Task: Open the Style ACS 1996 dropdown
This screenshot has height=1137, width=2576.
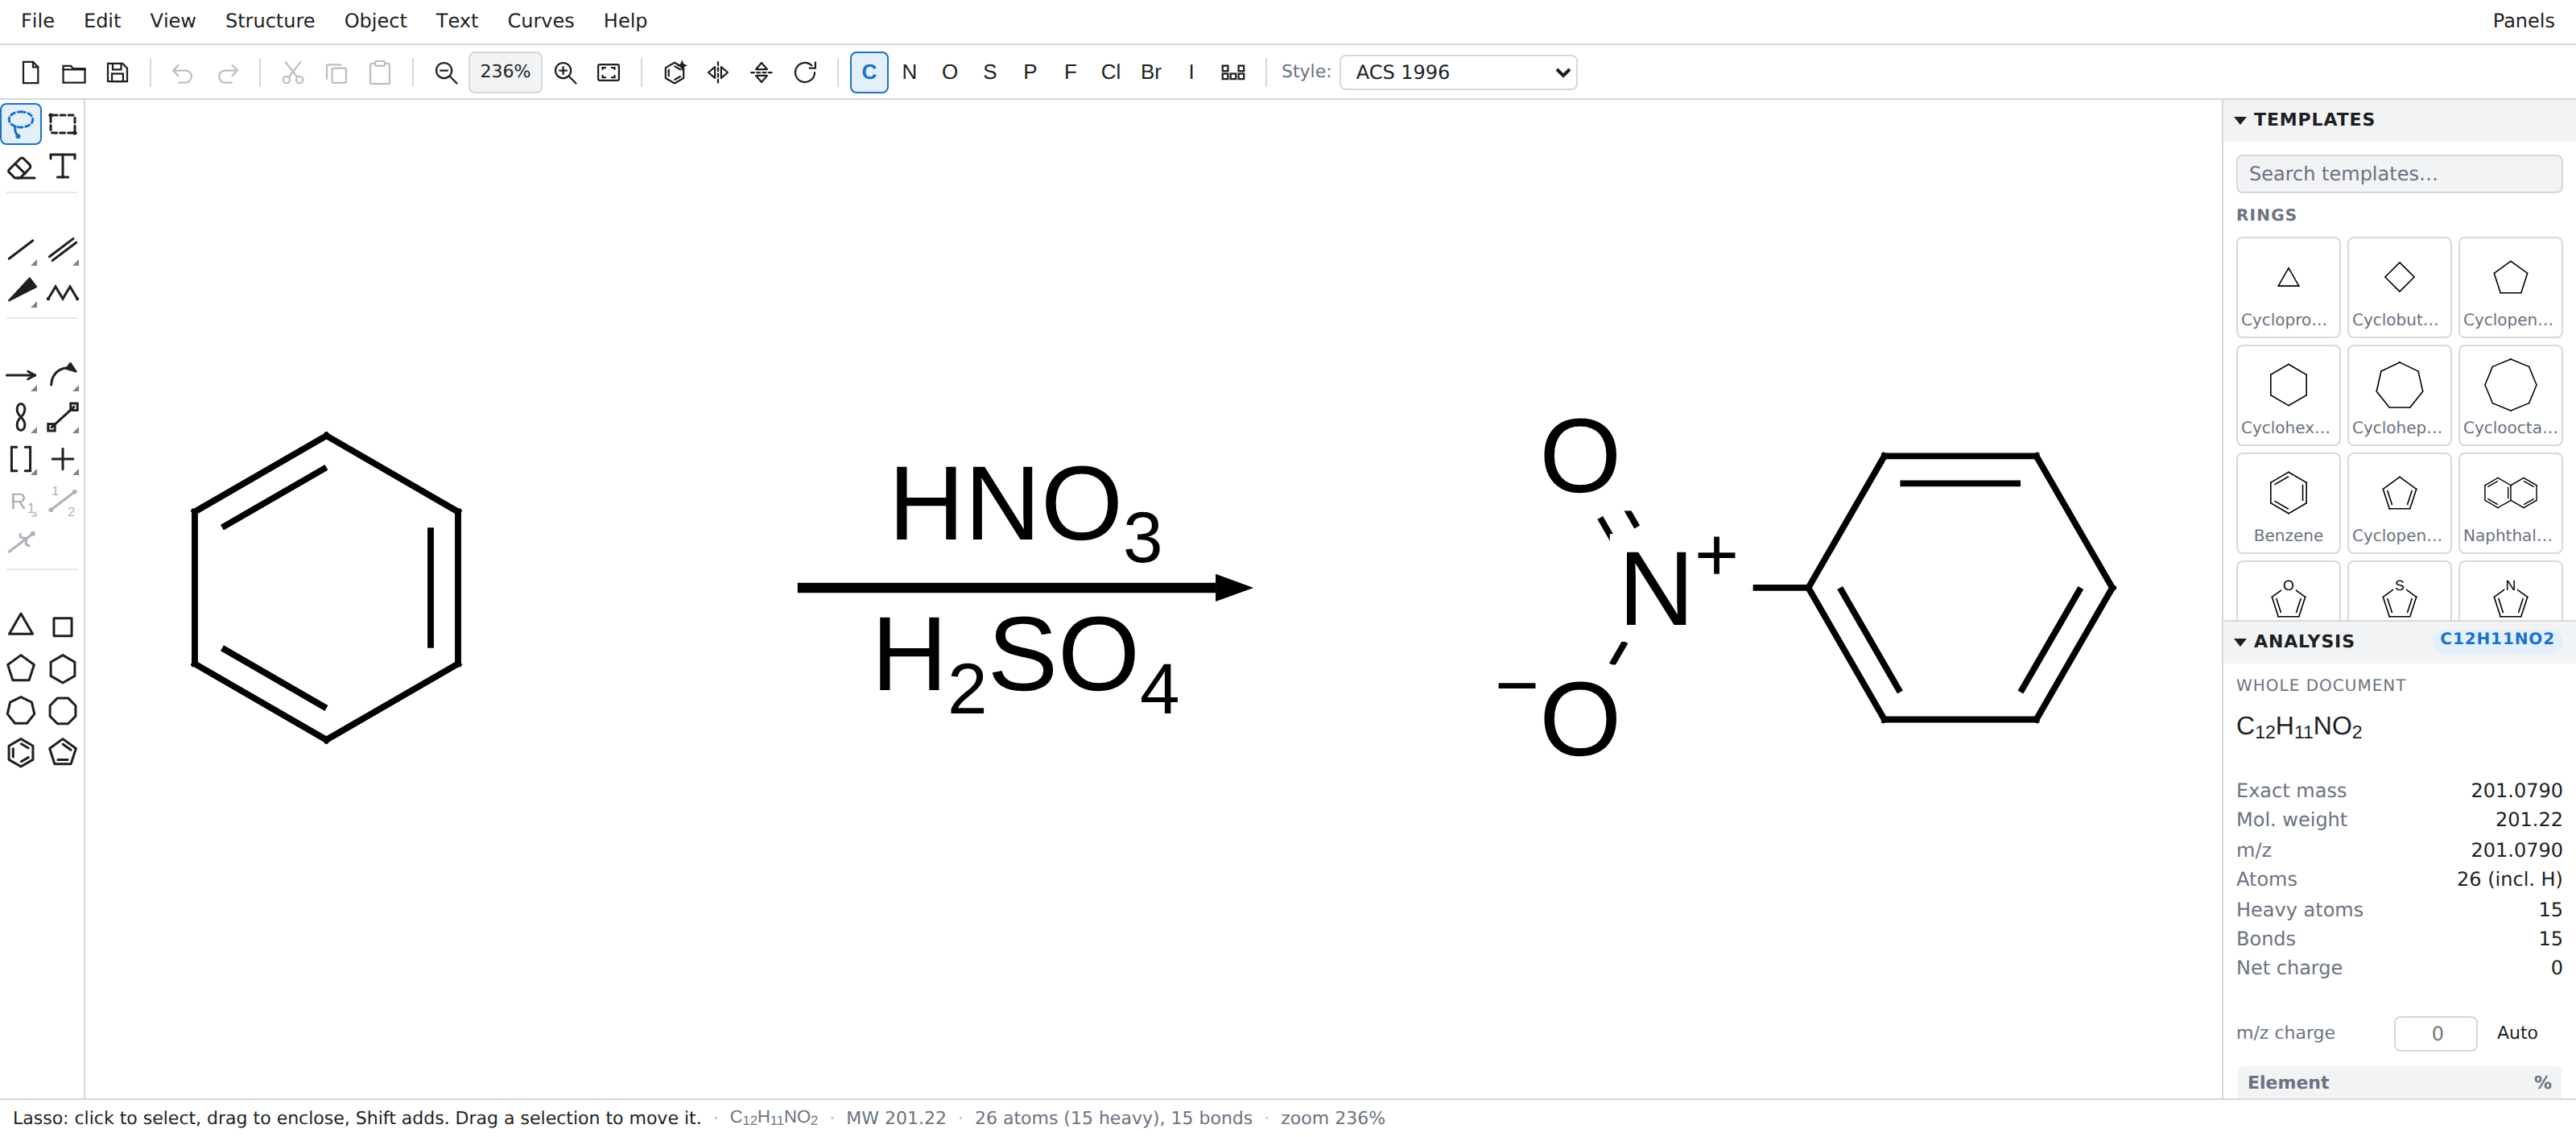Action: tap(1458, 72)
